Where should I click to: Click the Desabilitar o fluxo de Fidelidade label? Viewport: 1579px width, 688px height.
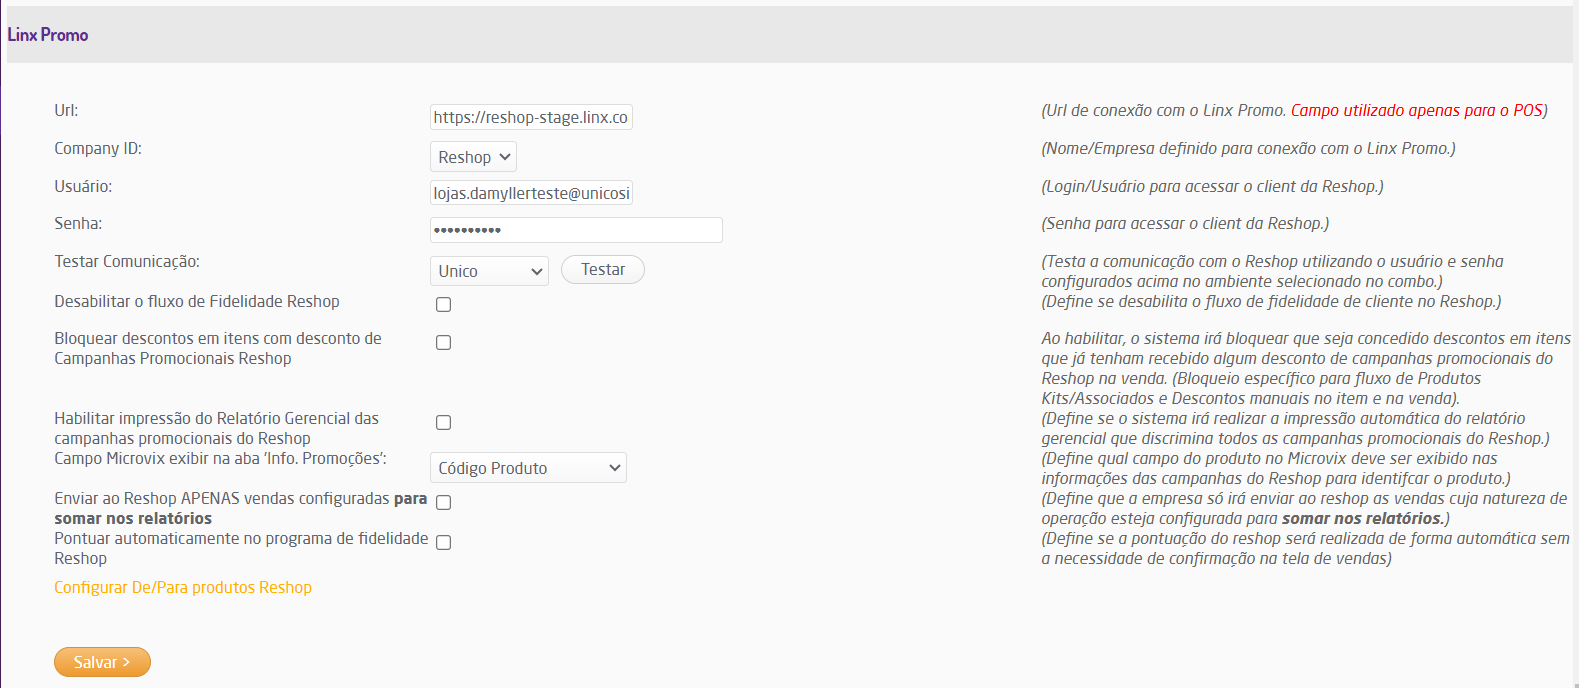(x=197, y=302)
